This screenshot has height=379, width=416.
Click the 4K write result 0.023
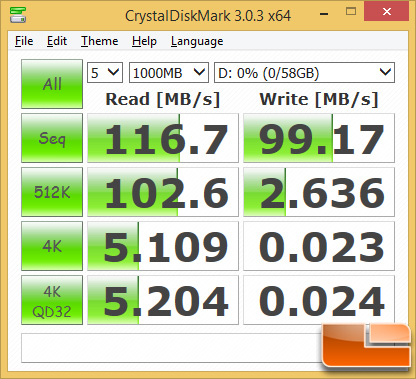click(x=319, y=246)
